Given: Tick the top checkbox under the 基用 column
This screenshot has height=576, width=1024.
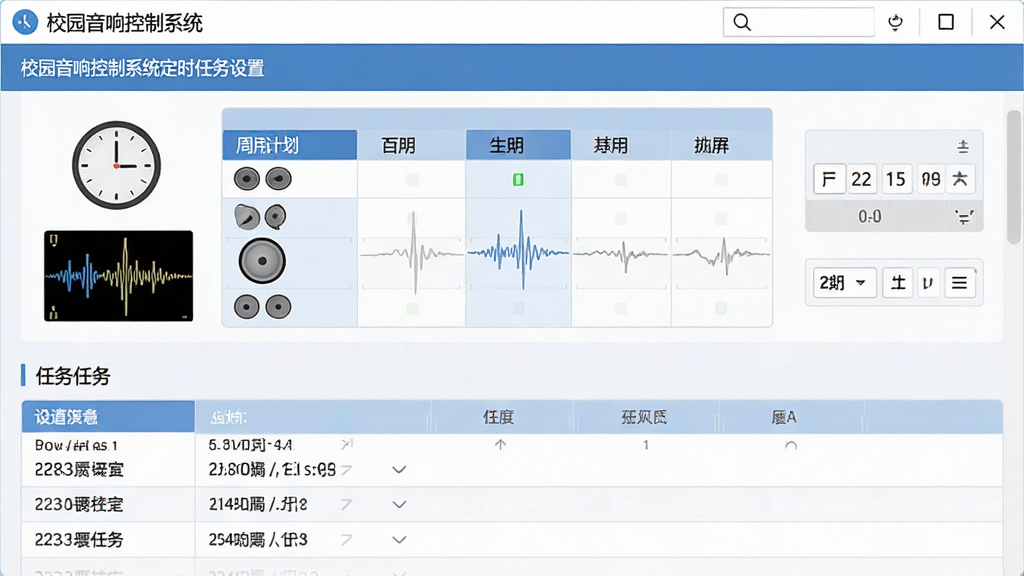Looking at the screenshot, I should (620, 180).
